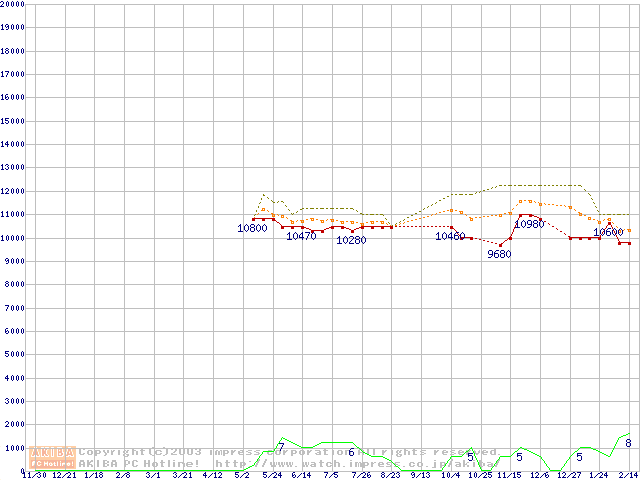Viewport: 640px width, 480px height.
Task: Click the 9680 lowest price label
Action: [499, 254]
